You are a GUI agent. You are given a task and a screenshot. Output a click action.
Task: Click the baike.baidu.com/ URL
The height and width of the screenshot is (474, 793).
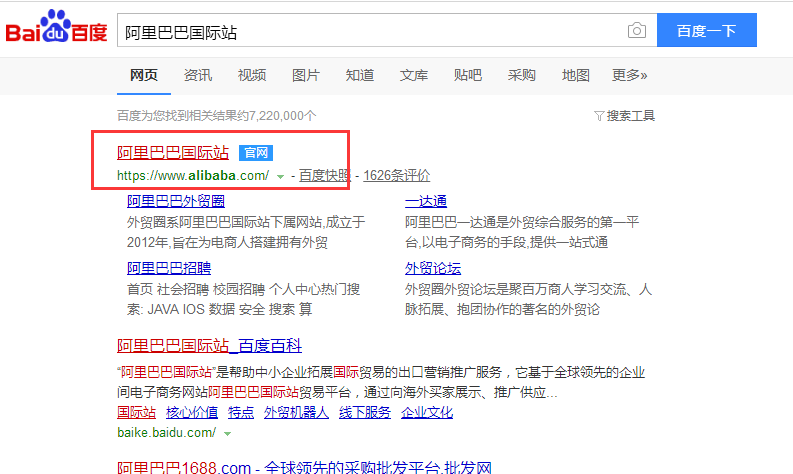tap(166, 433)
